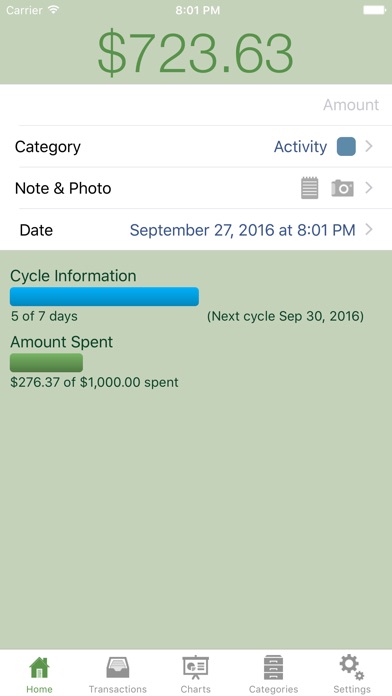Tap the blue Activity color swatch

coord(346,146)
